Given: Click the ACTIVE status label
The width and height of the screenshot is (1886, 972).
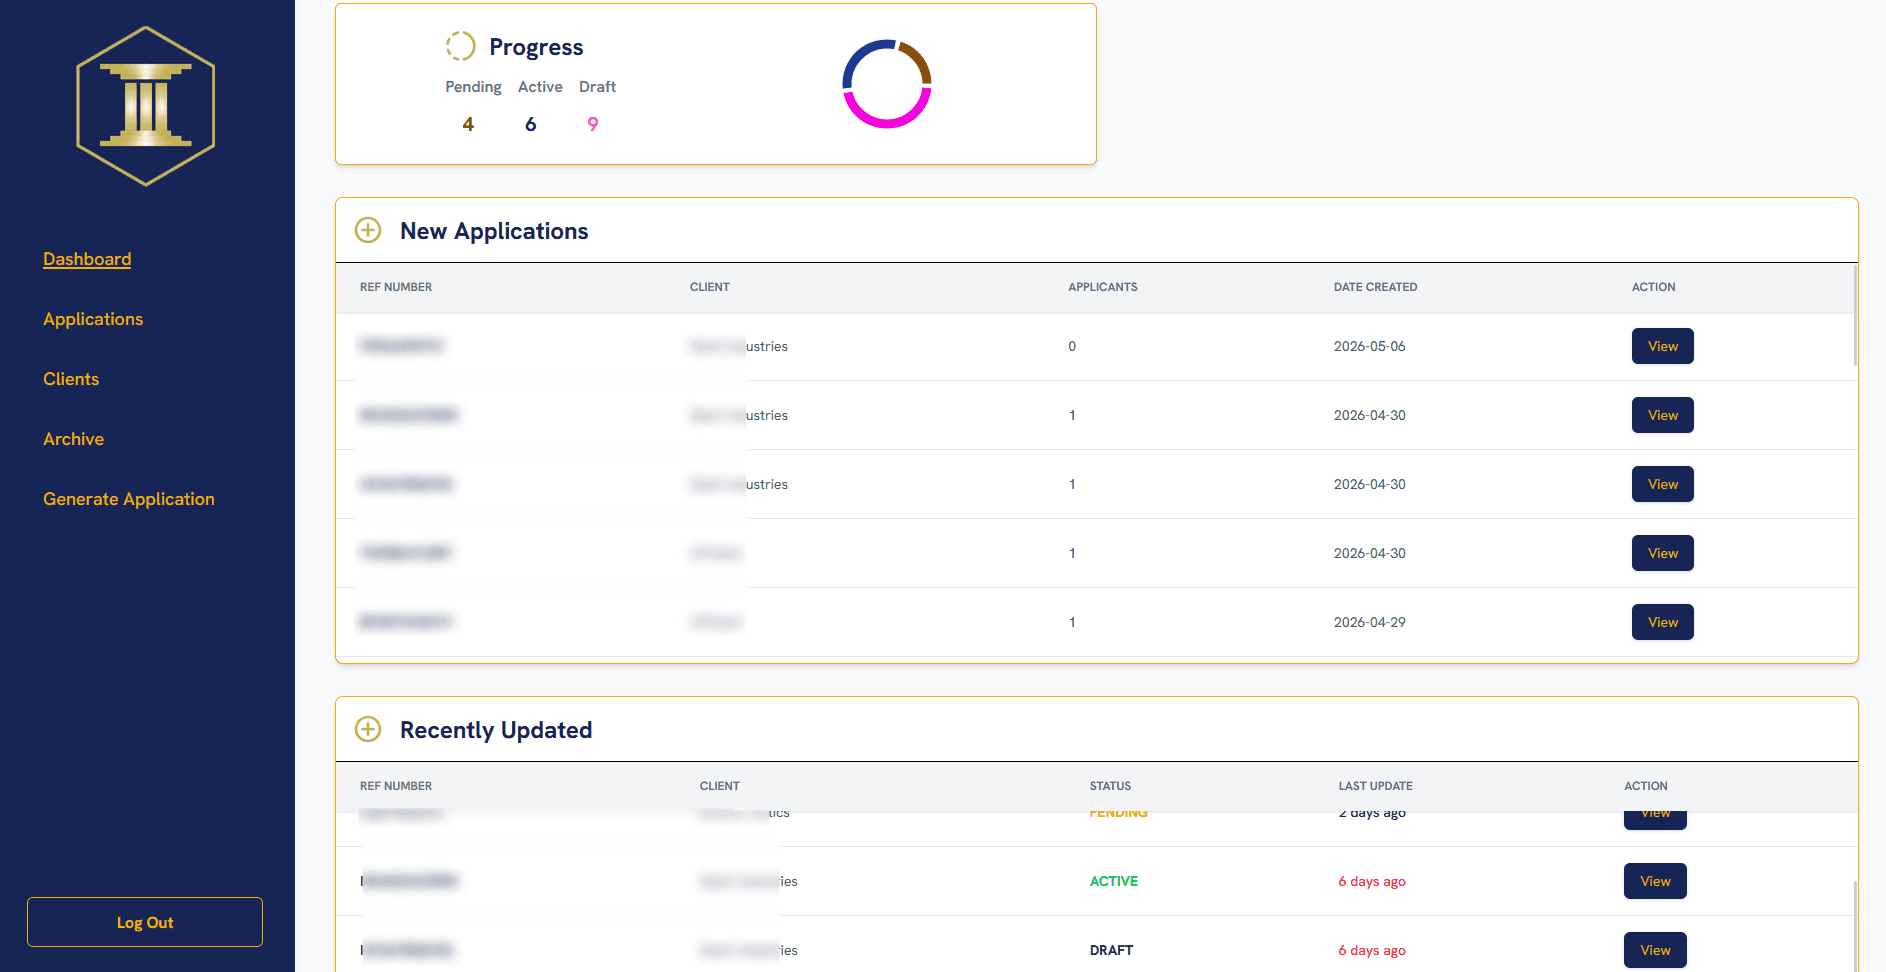Looking at the screenshot, I should pos(1114,881).
